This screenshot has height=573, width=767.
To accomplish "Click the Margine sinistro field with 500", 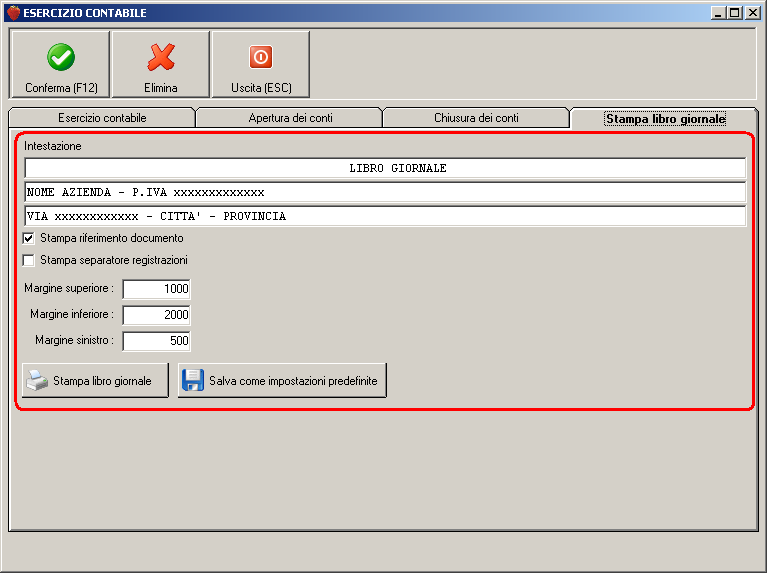I will point(157,341).
